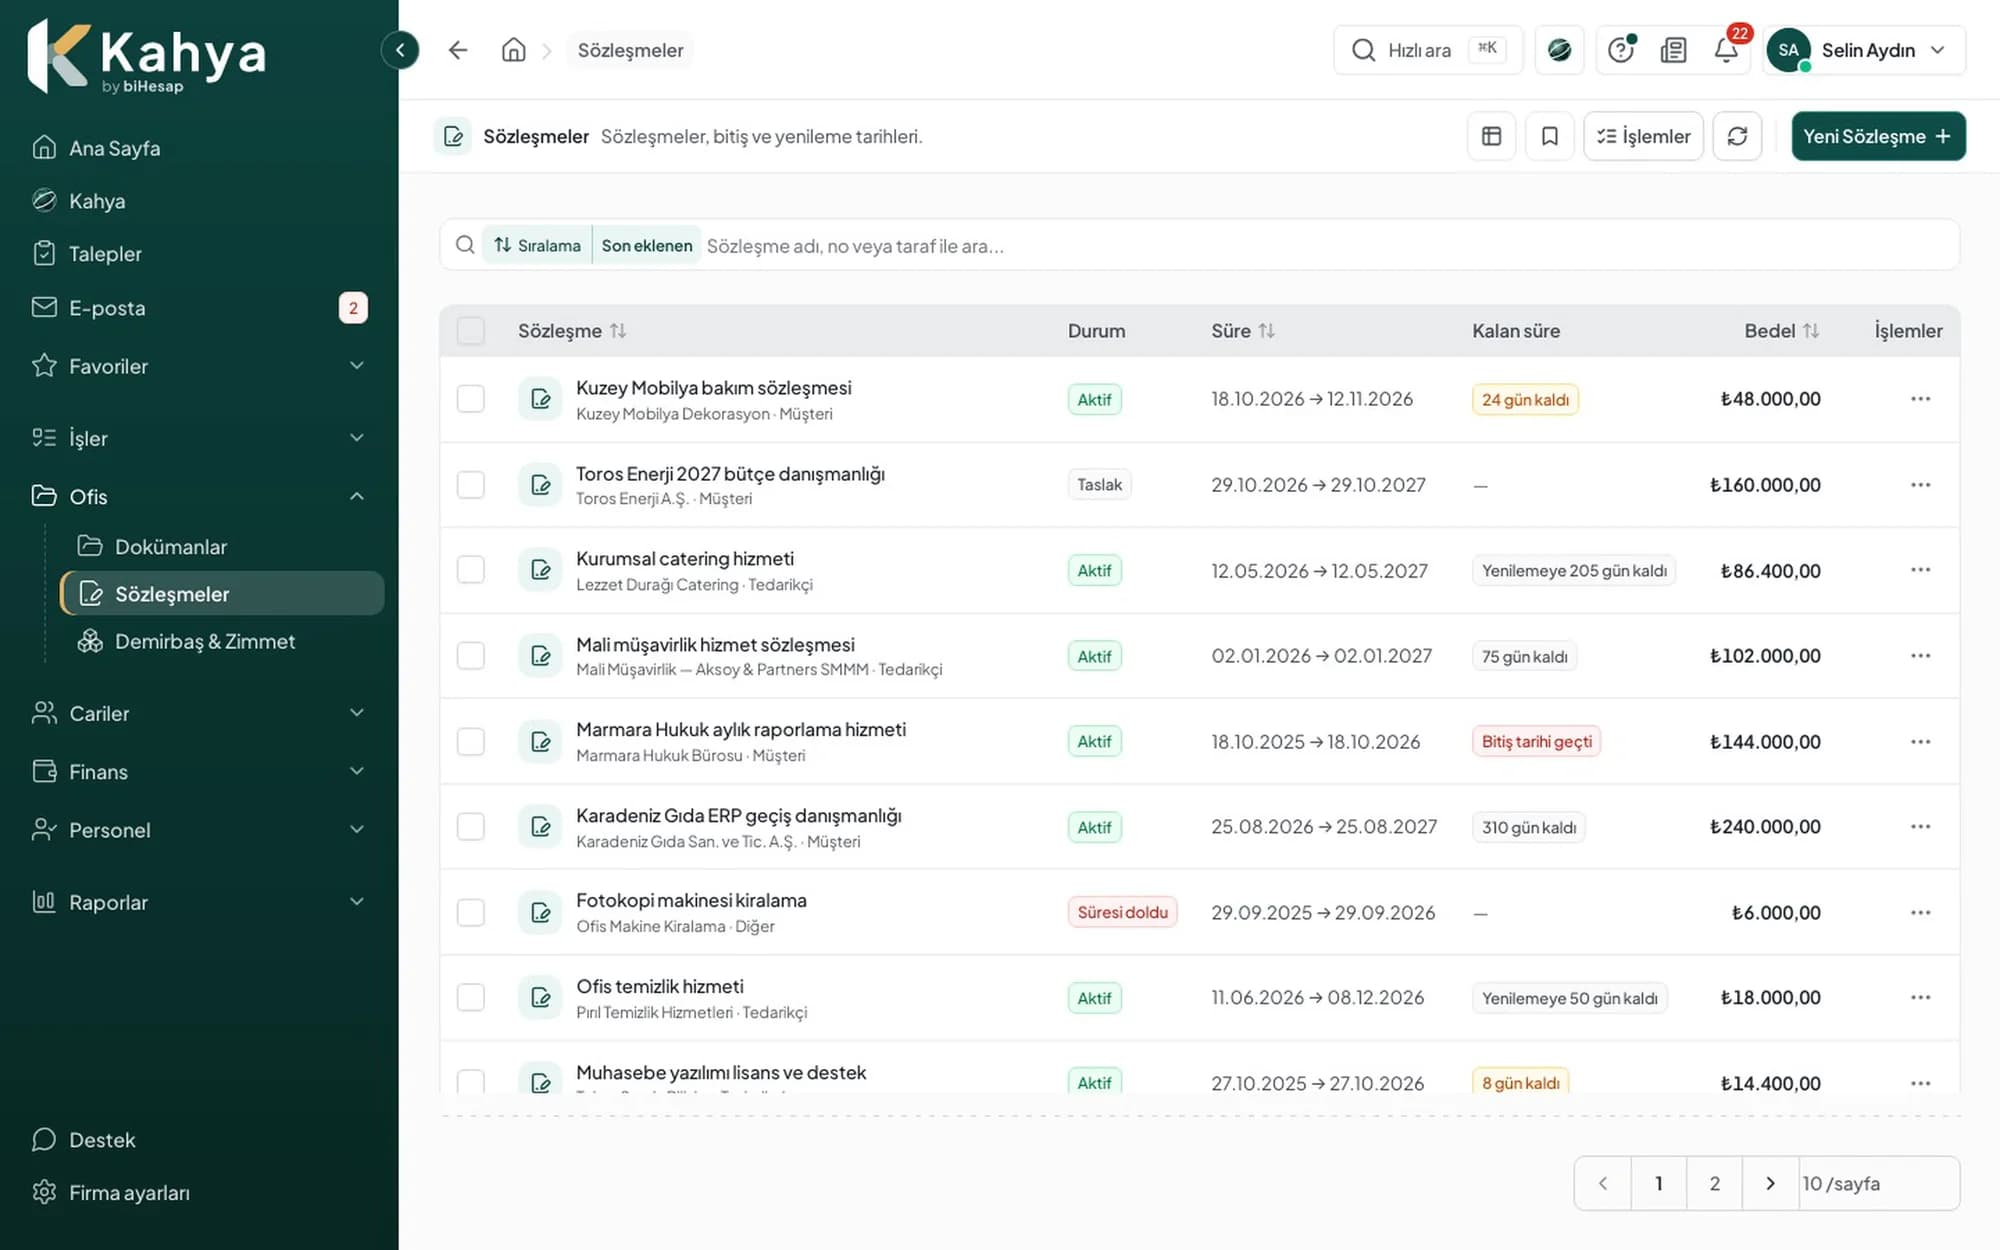Viewport: 2000px width, 1250px height.
Task: Check the Toros Enerji 2027 bütçe danışmanlığı row
Action: point(470,485)
